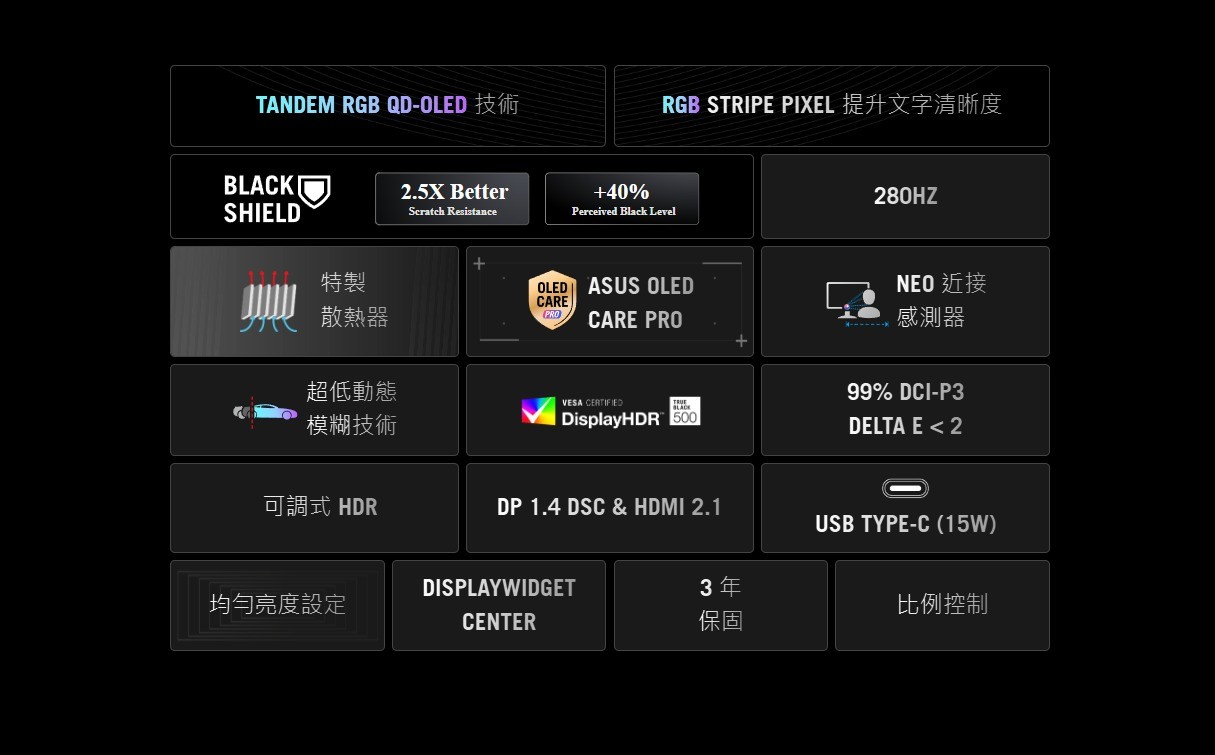Open the 比例控制 tile
Screen dimensions: 1215x755
click(x=942, y=606)
